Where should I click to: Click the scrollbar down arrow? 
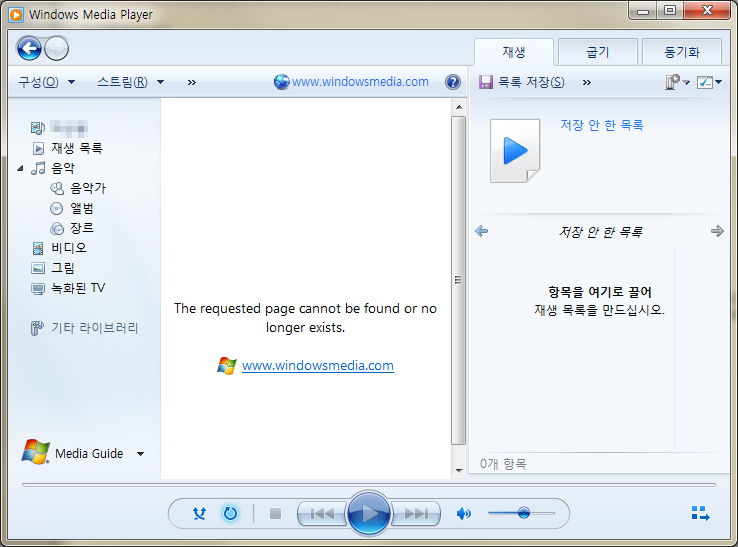[x=459, y=470]
